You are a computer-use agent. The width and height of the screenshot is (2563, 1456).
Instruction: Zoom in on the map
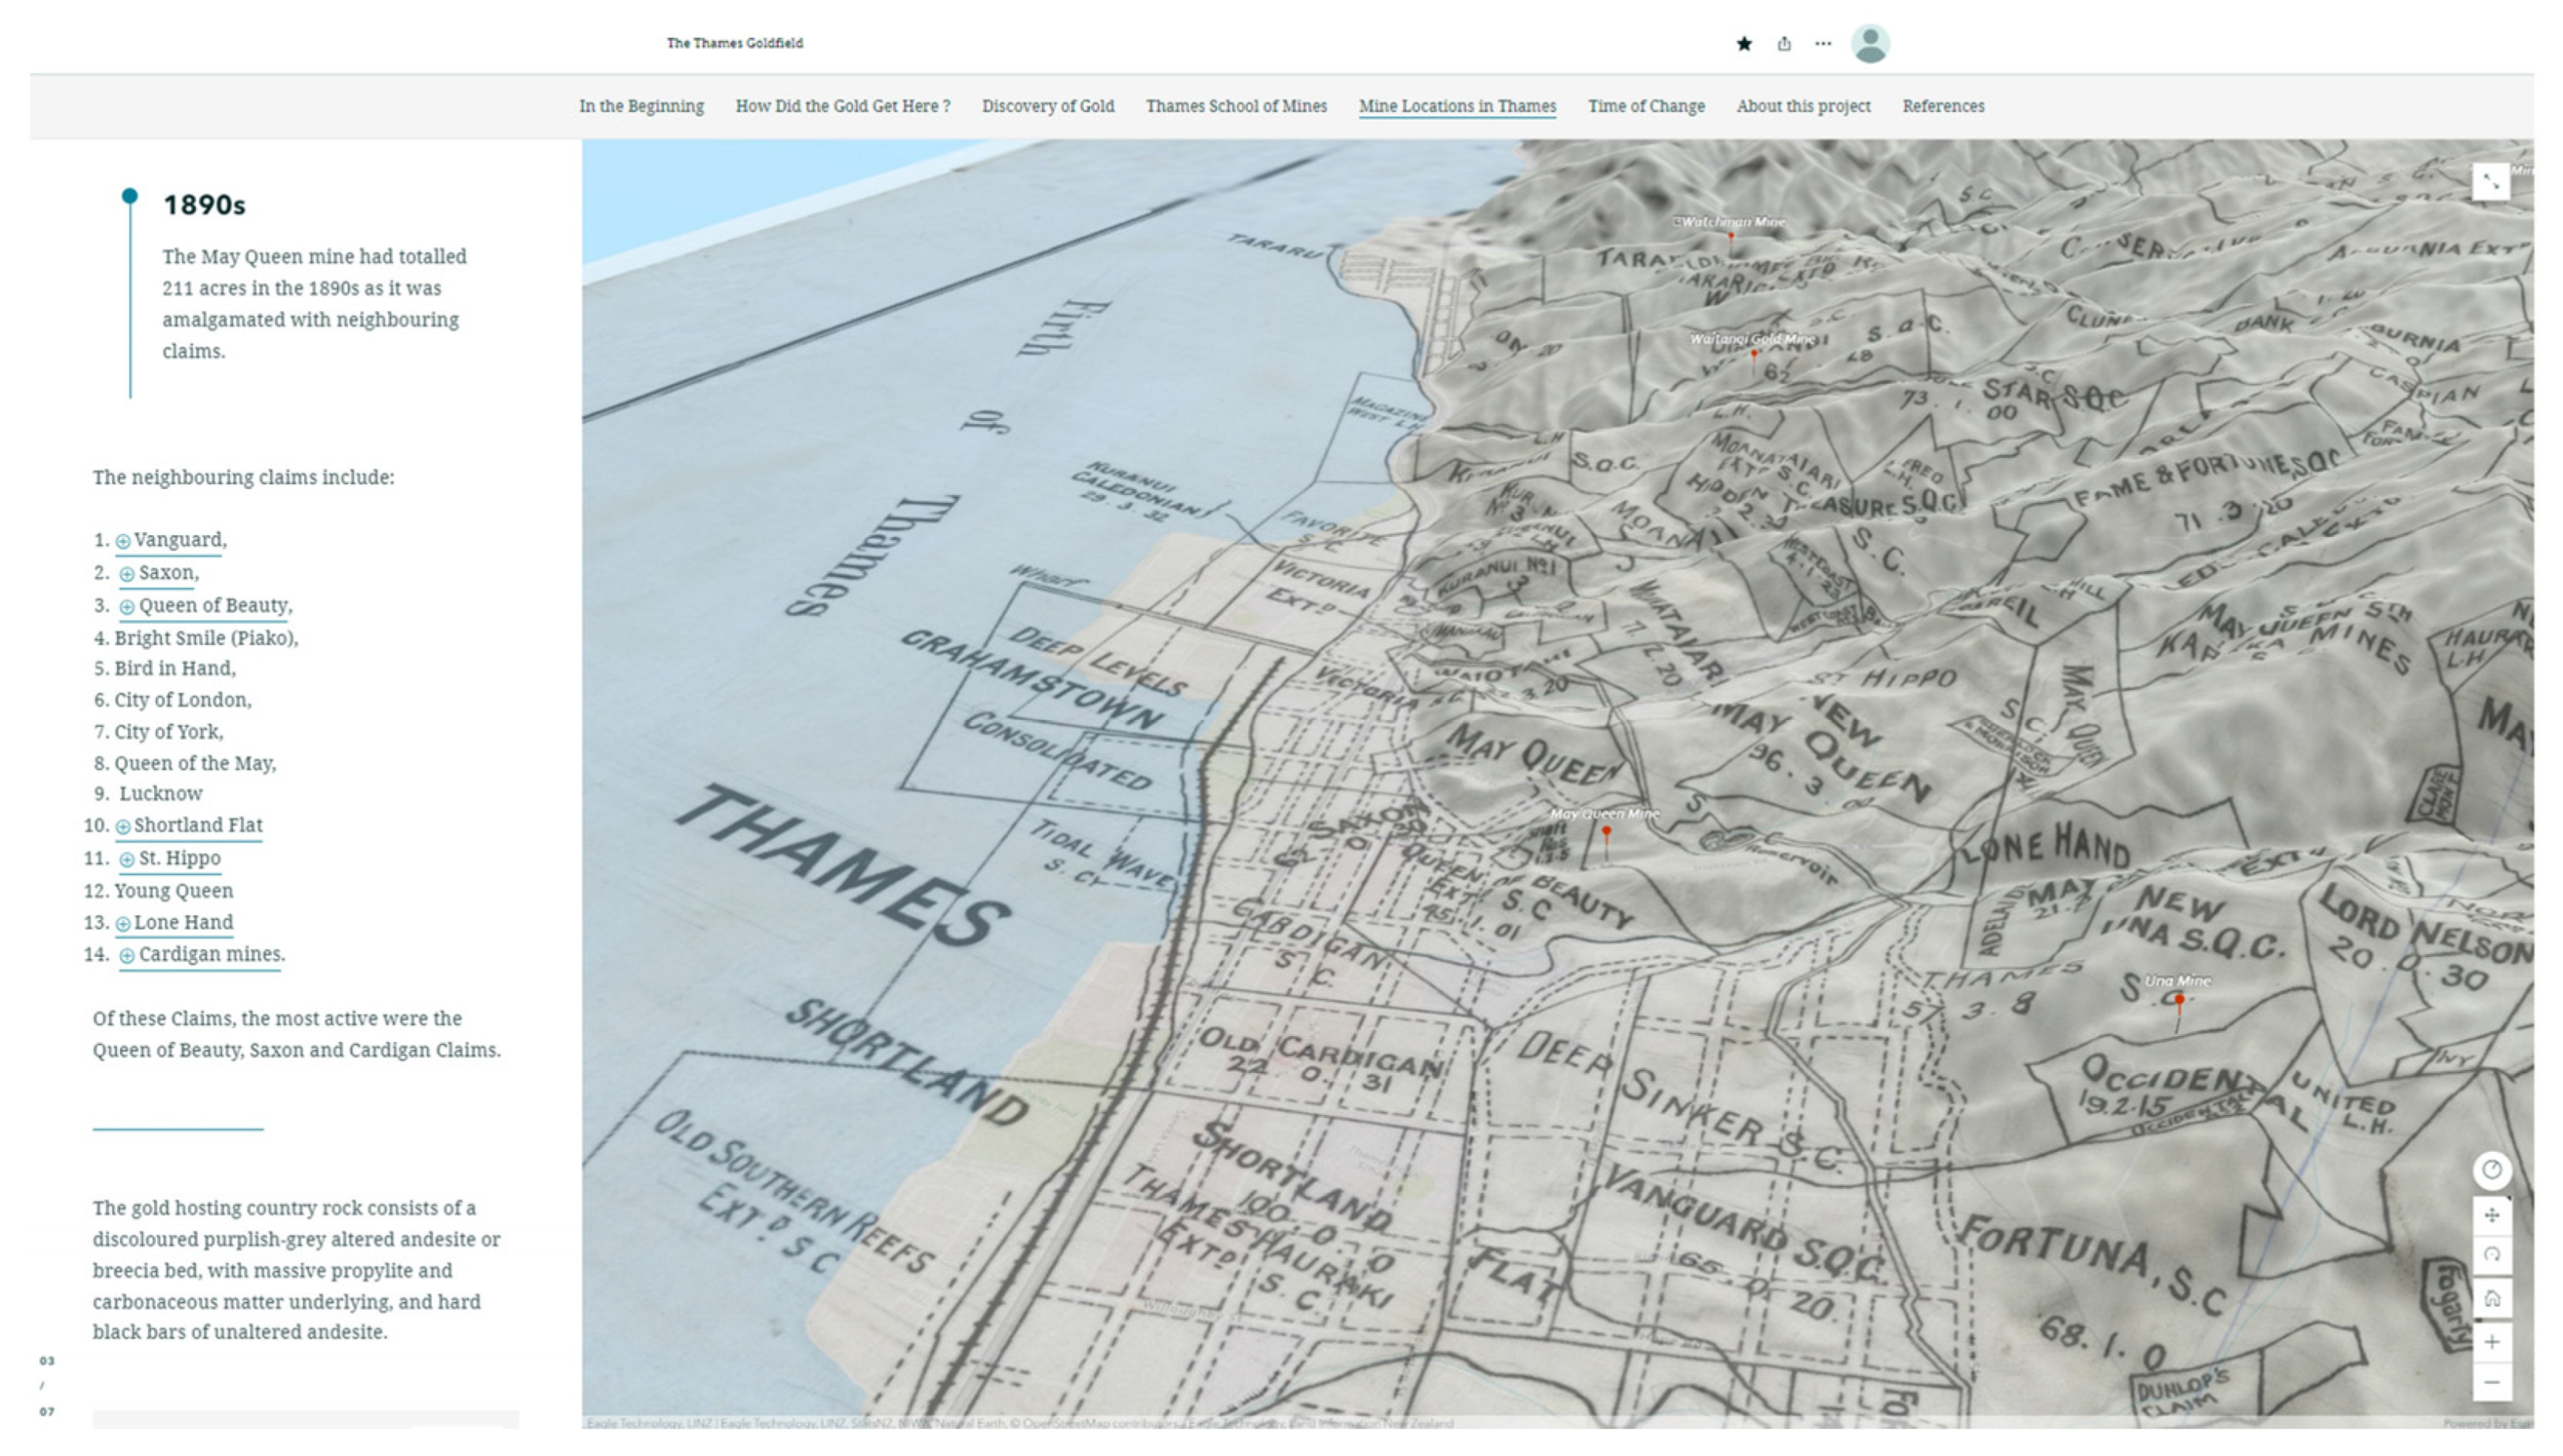click(x=2491, y=1341)
